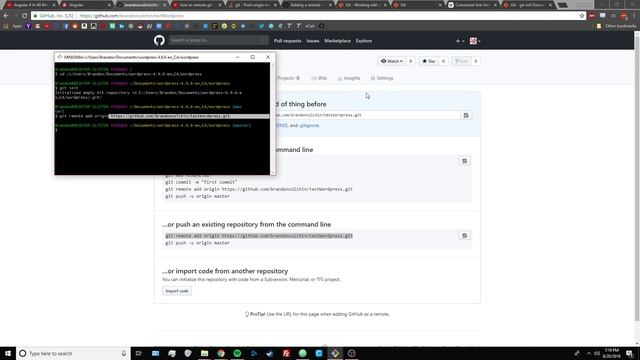Image resolution: width=640 pixels, height=360 pixels.
Task: Go to Explore in the GitHub header
Action: pos(364,41)
